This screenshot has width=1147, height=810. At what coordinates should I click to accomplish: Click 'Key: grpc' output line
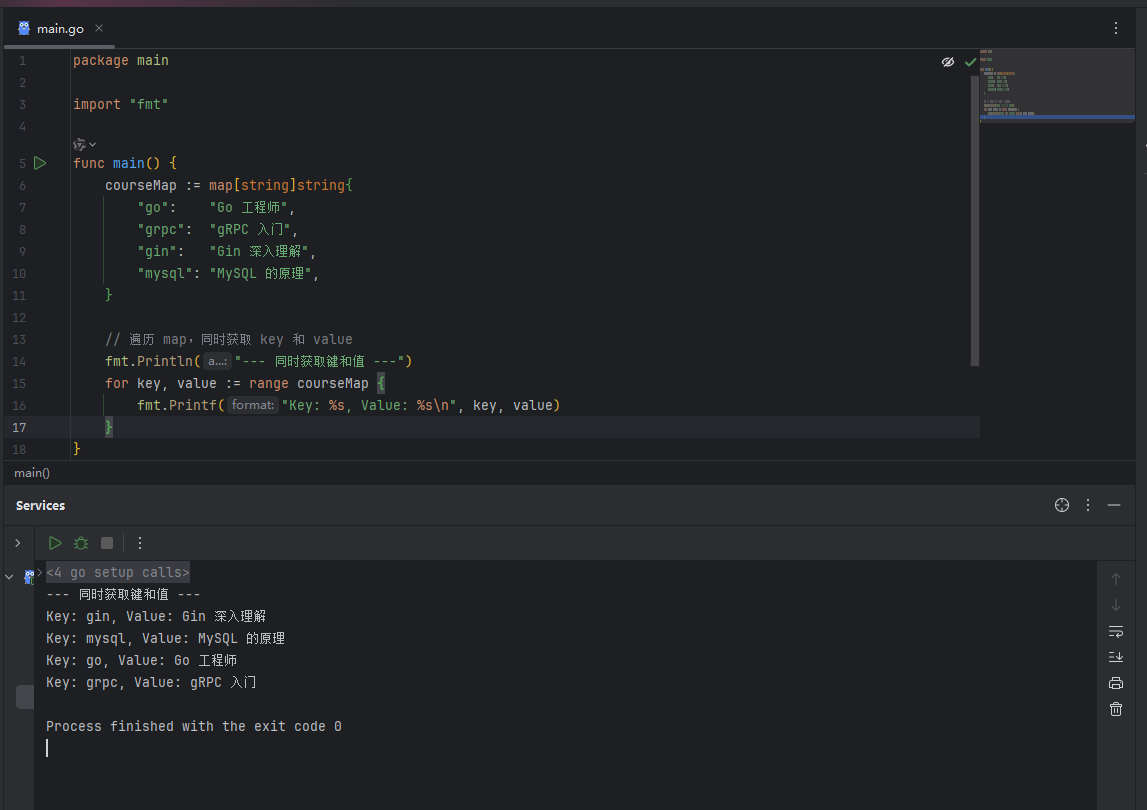[x=151, y=682]
